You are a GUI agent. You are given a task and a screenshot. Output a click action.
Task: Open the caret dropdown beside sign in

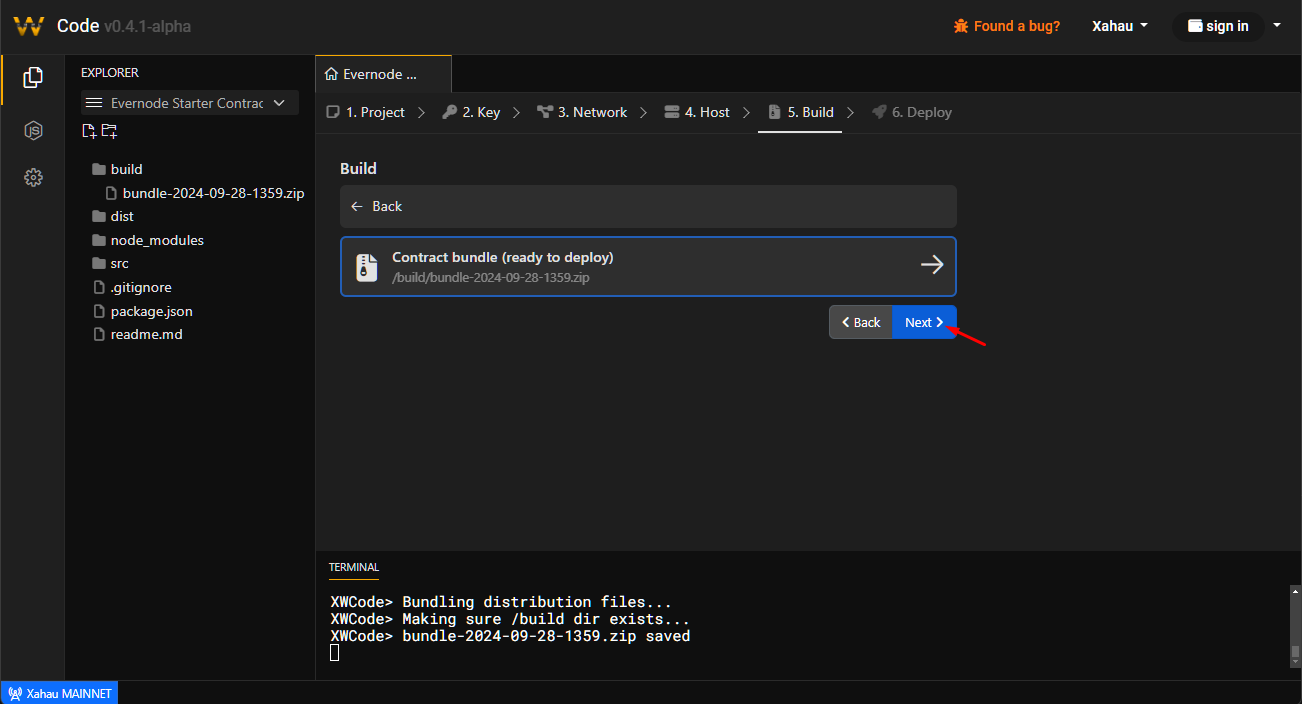coord(1277,26)
